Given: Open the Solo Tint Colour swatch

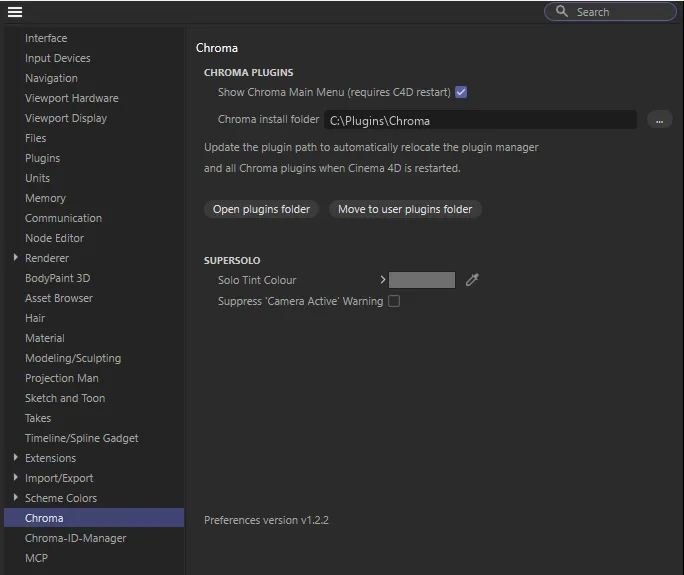Looking at the screenshot, I should tap(422, 280).
